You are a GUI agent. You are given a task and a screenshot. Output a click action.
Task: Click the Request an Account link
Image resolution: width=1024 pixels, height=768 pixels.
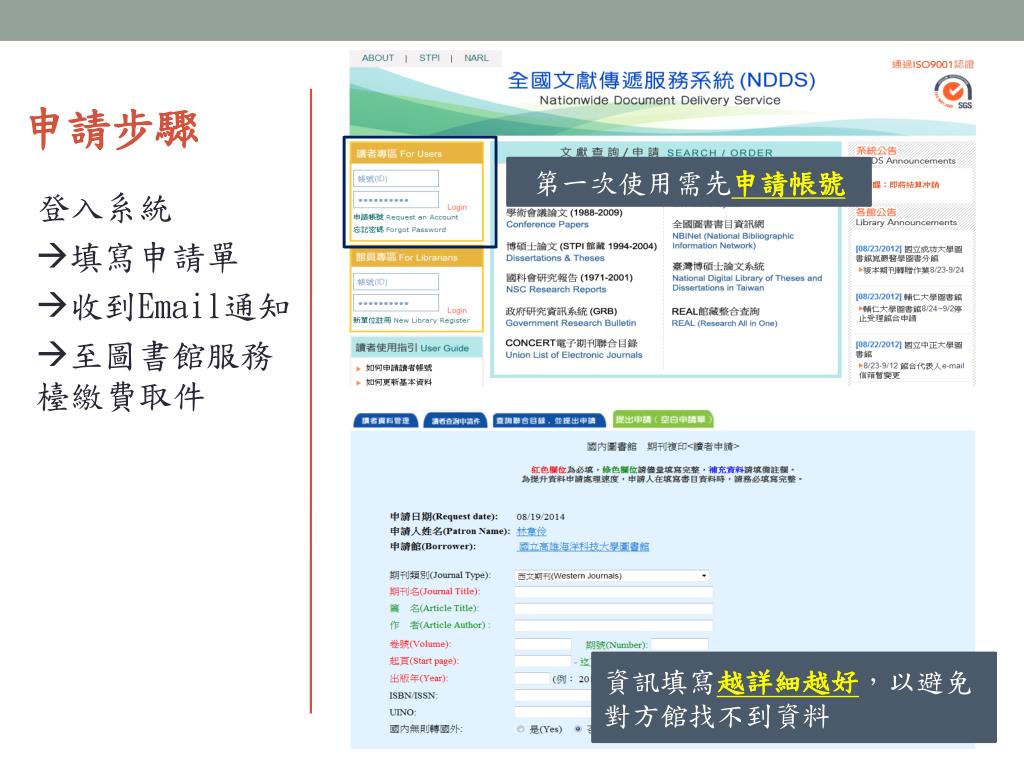click(406, 217)
